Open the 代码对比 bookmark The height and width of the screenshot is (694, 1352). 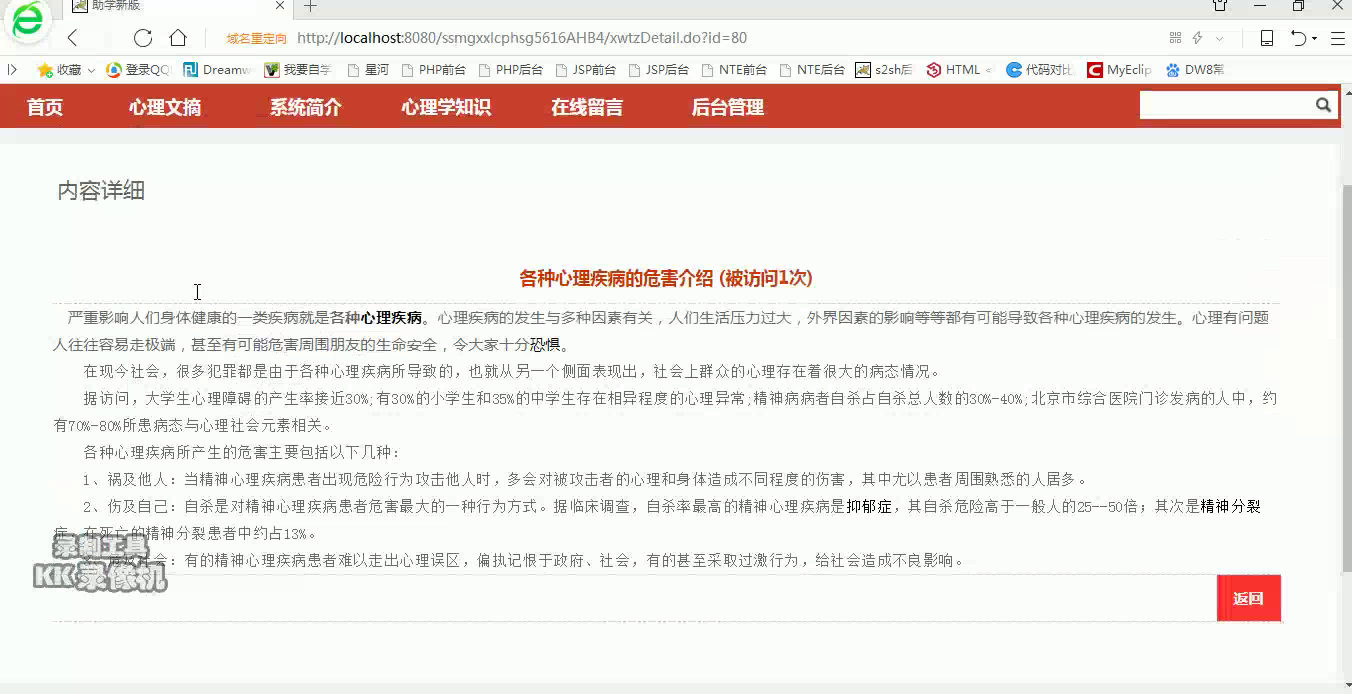(x=1040, y=70)
